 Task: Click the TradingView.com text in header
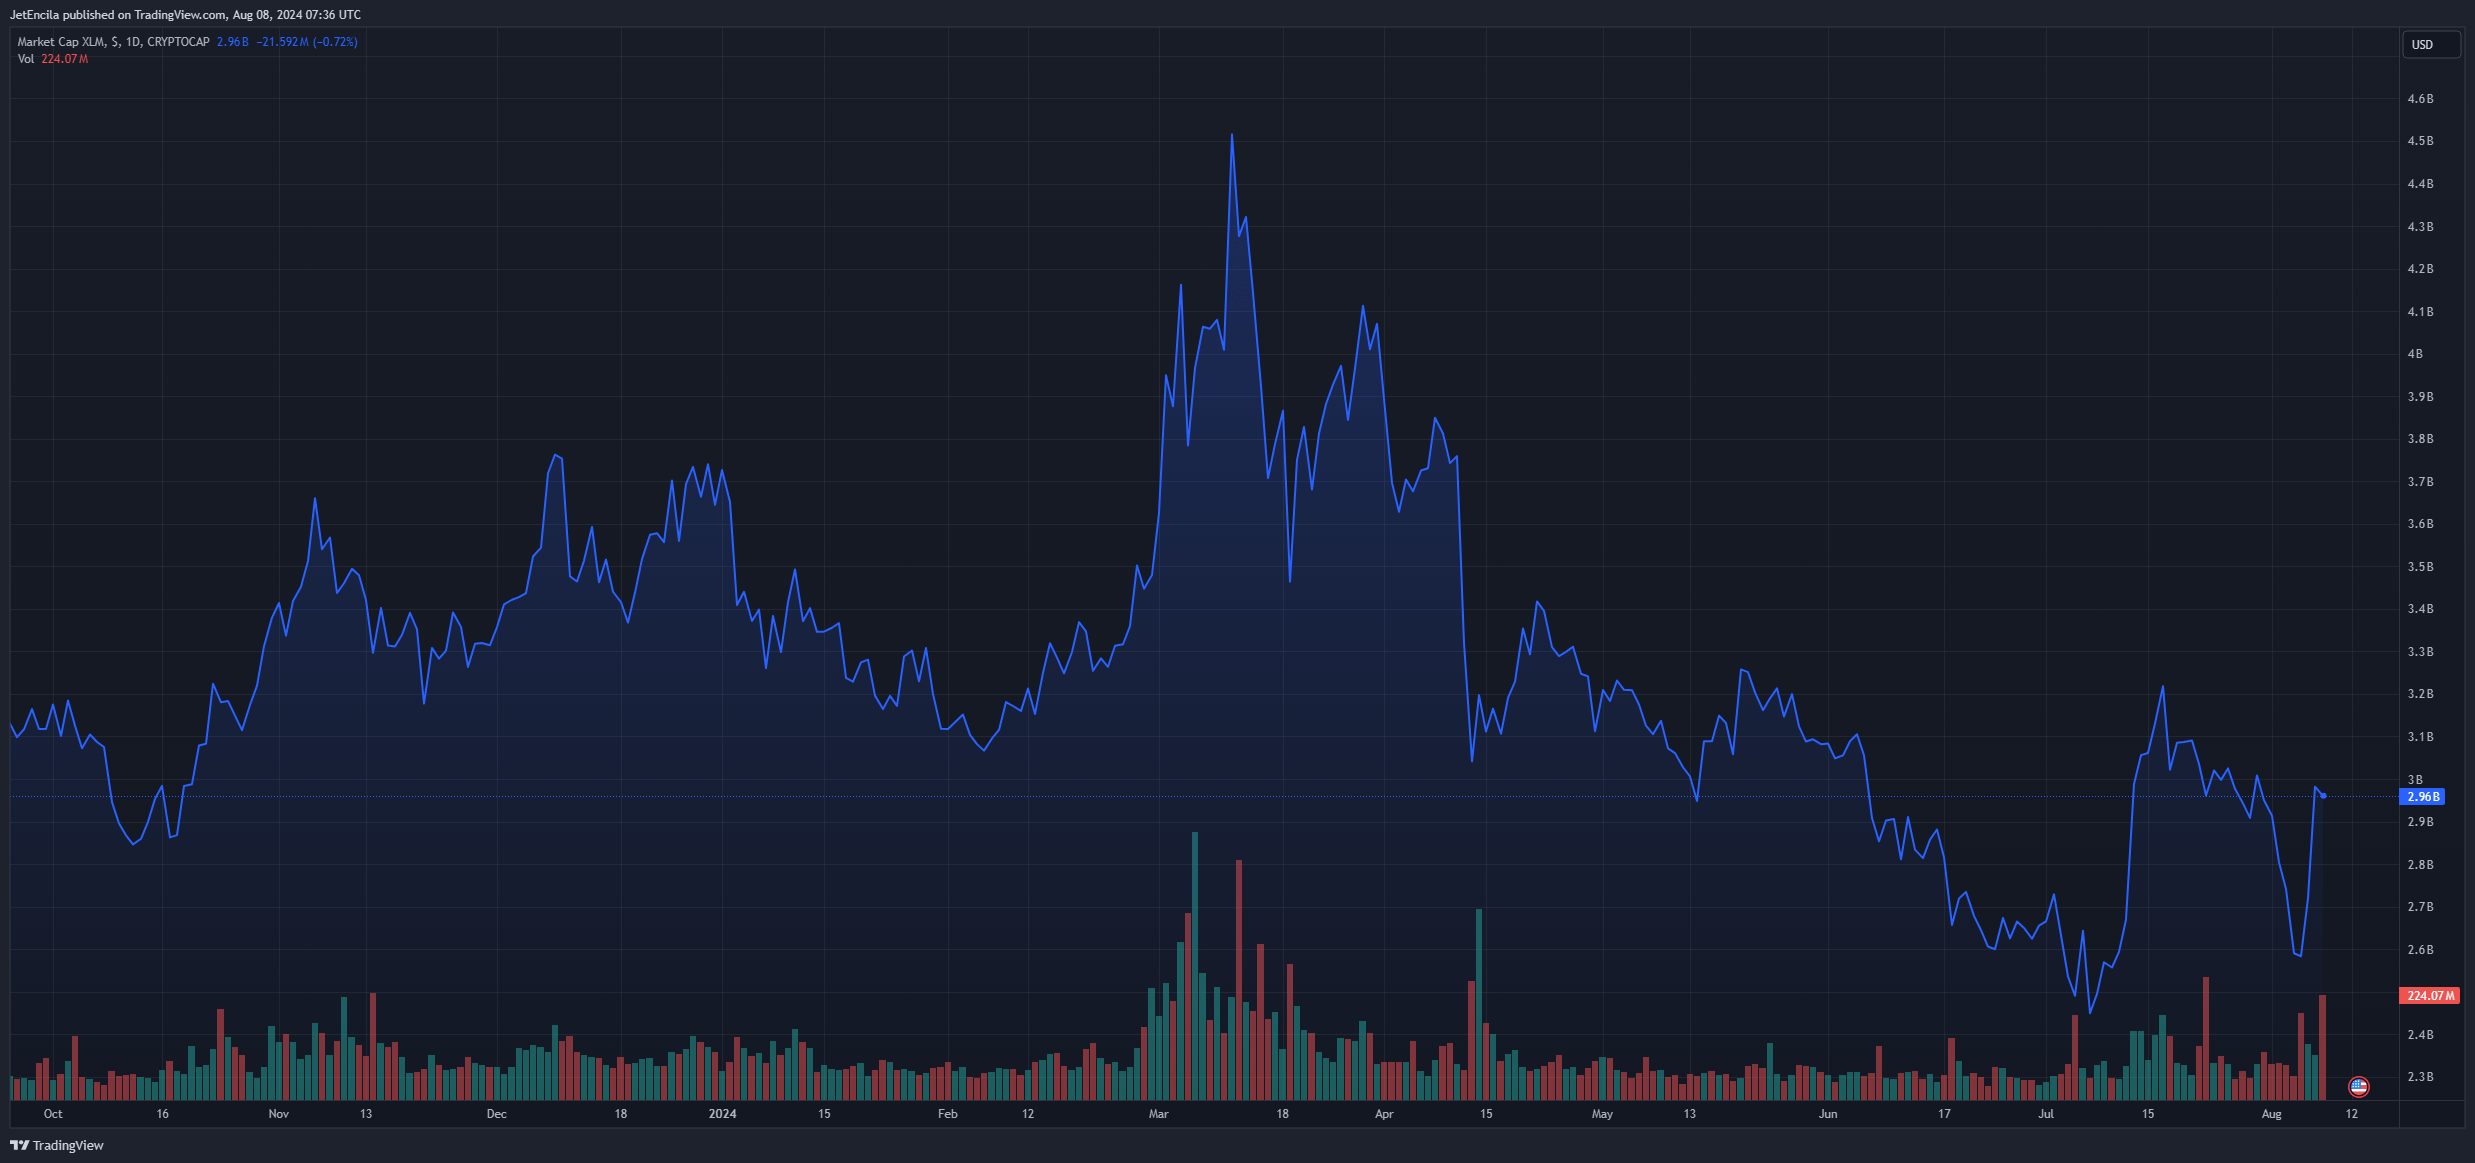tap(180, 15)
